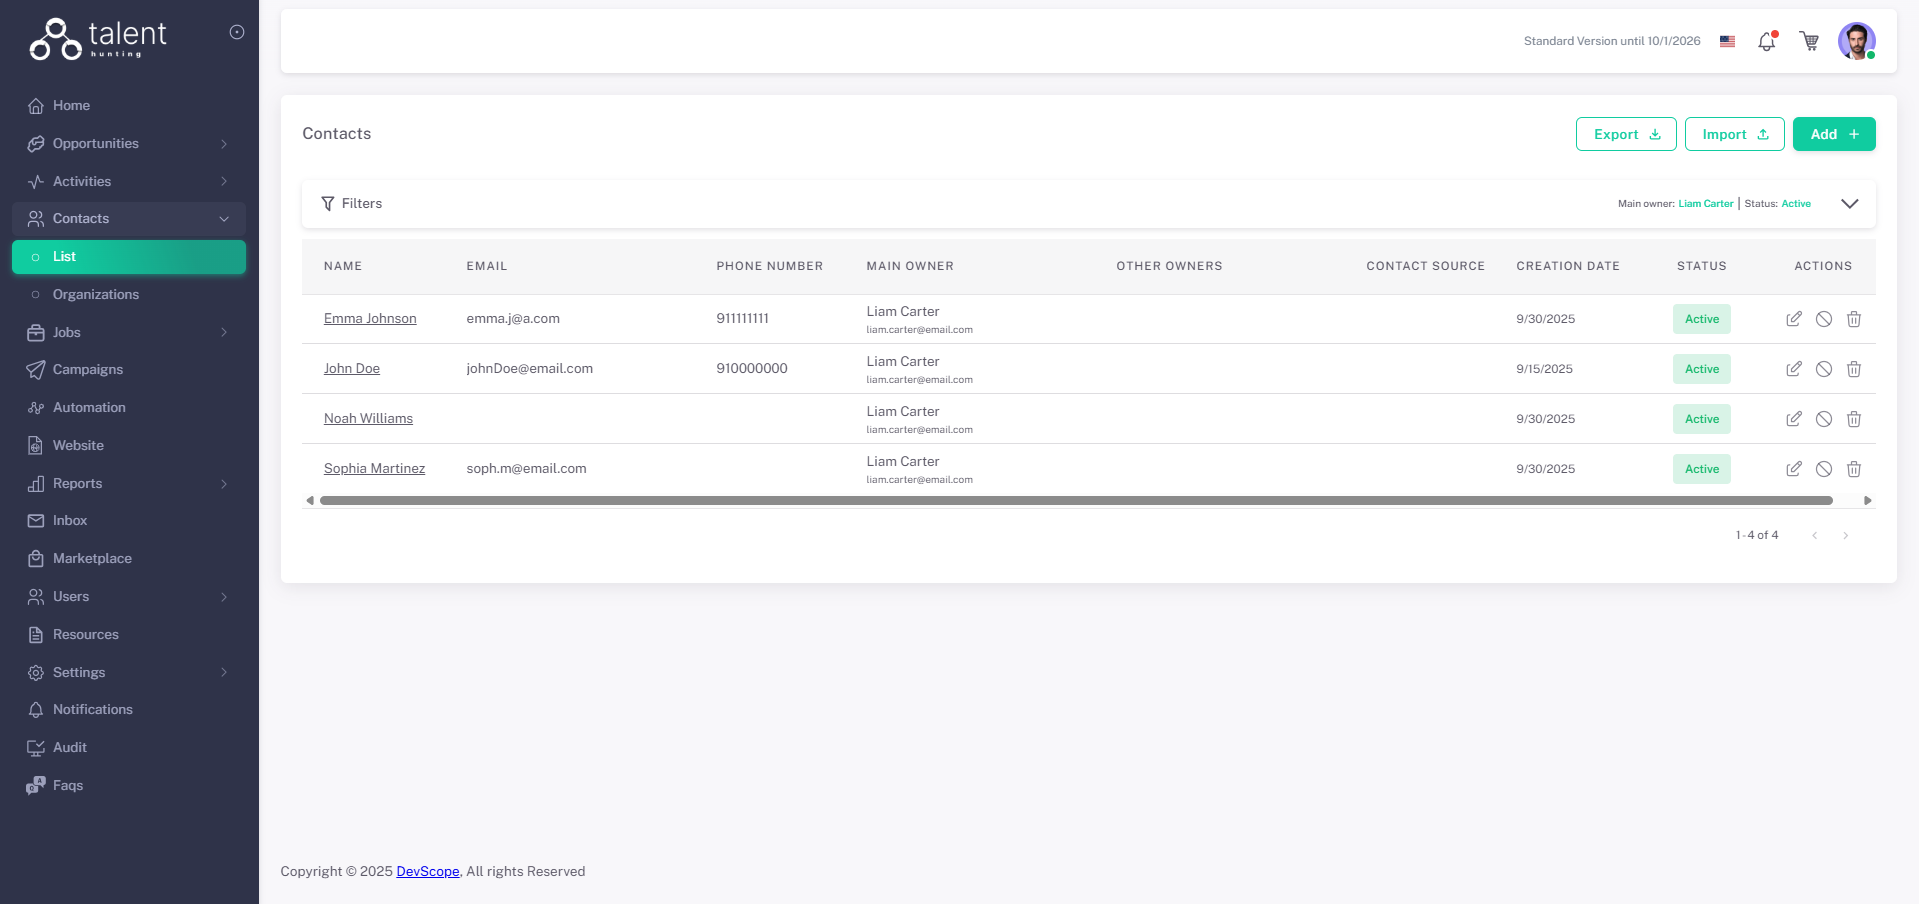Open the John Doe contact link
This screenshot has width=1919, height=904.
pyautogui.click(x=352, y=369)
